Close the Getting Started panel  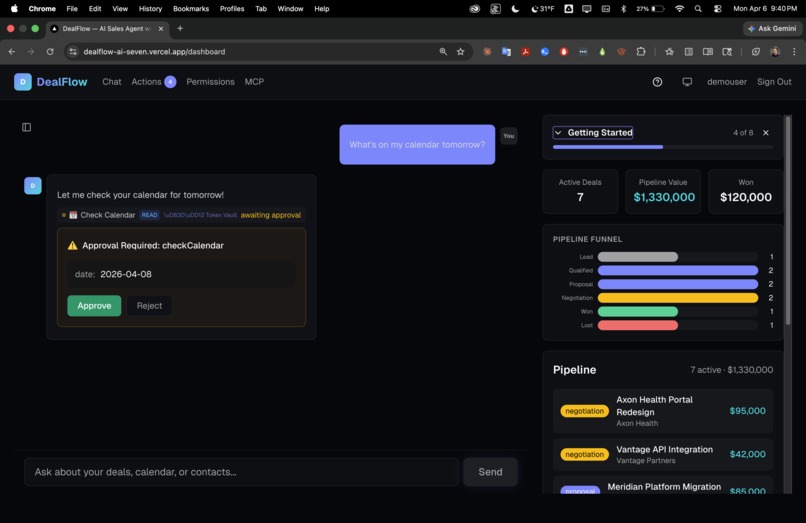tap(766, 133)
